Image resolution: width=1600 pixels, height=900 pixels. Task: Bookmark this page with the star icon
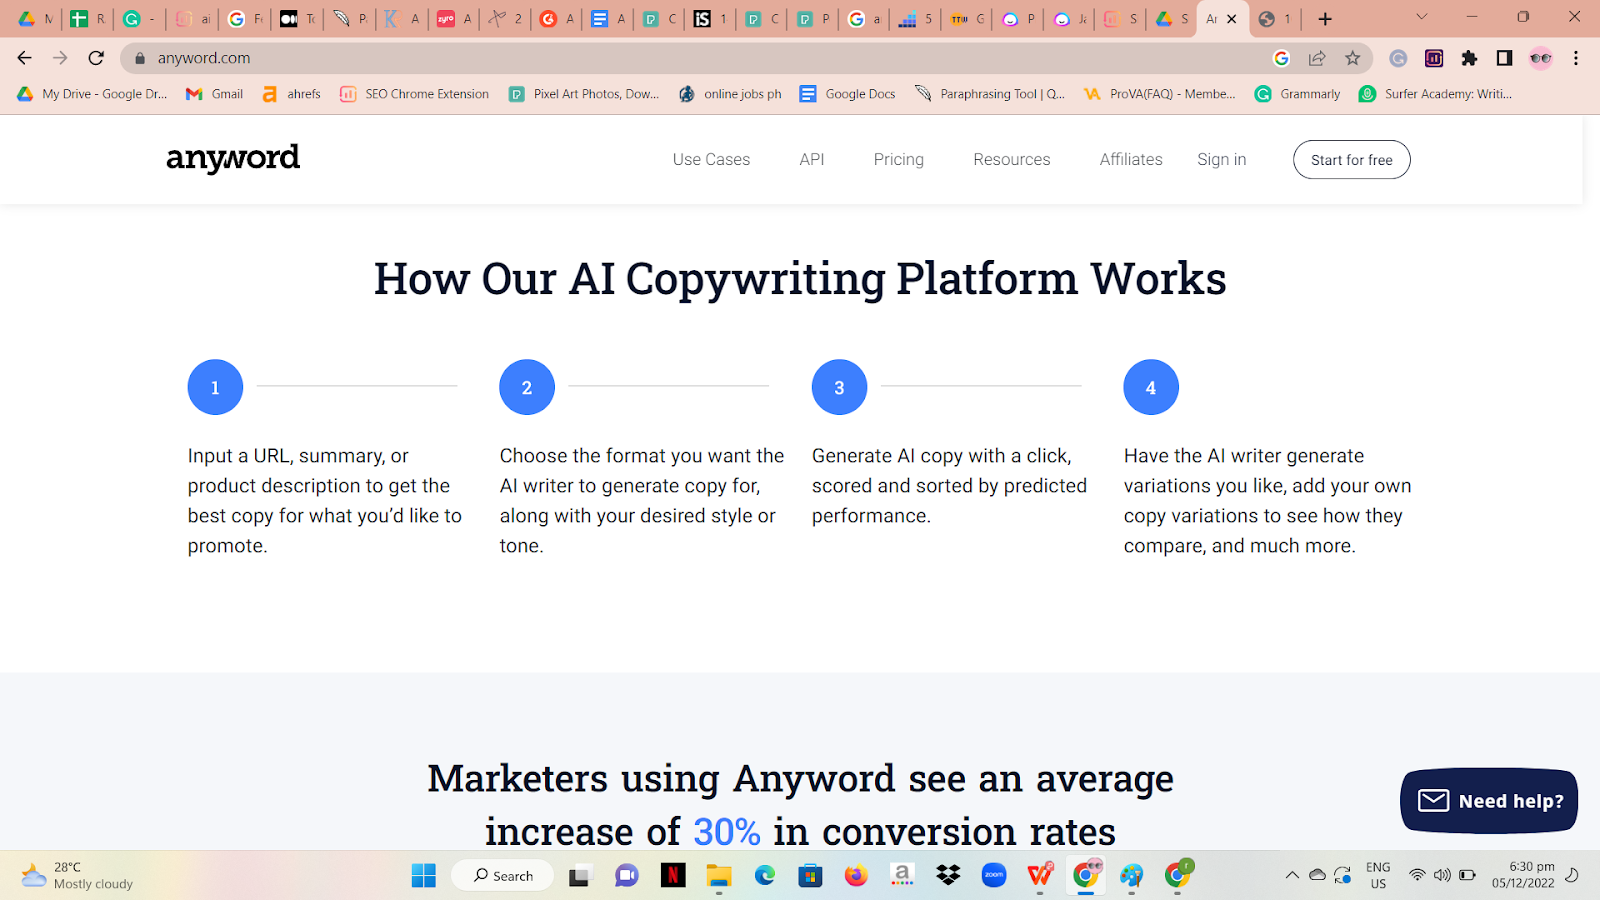(1353, 58)
